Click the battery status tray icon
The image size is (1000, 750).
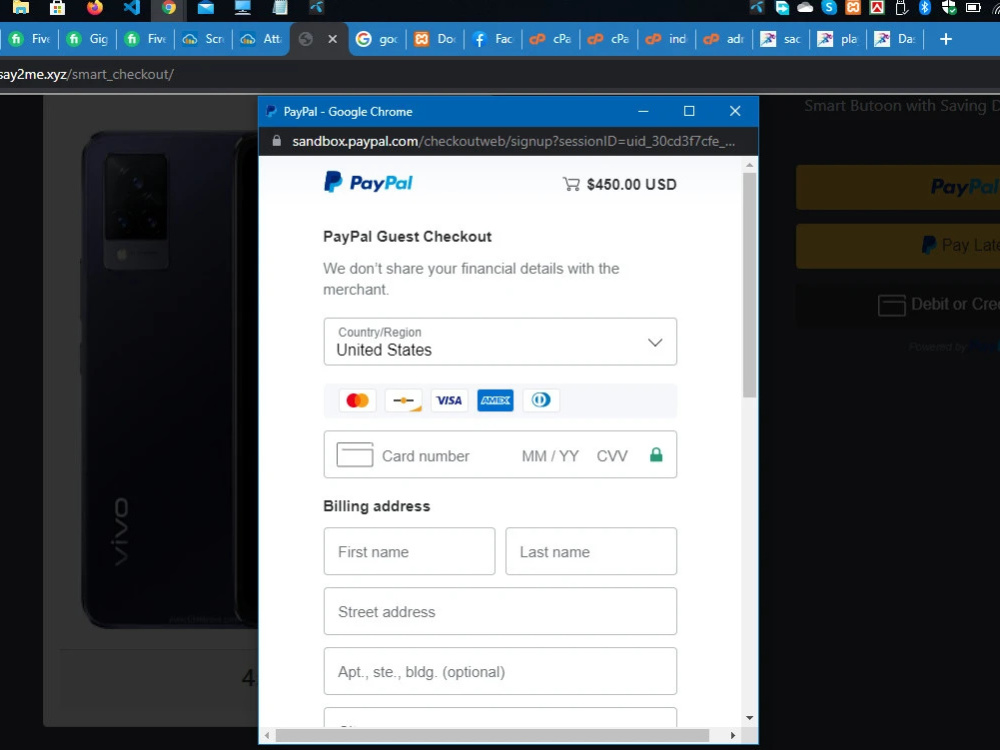pos(973,7)
